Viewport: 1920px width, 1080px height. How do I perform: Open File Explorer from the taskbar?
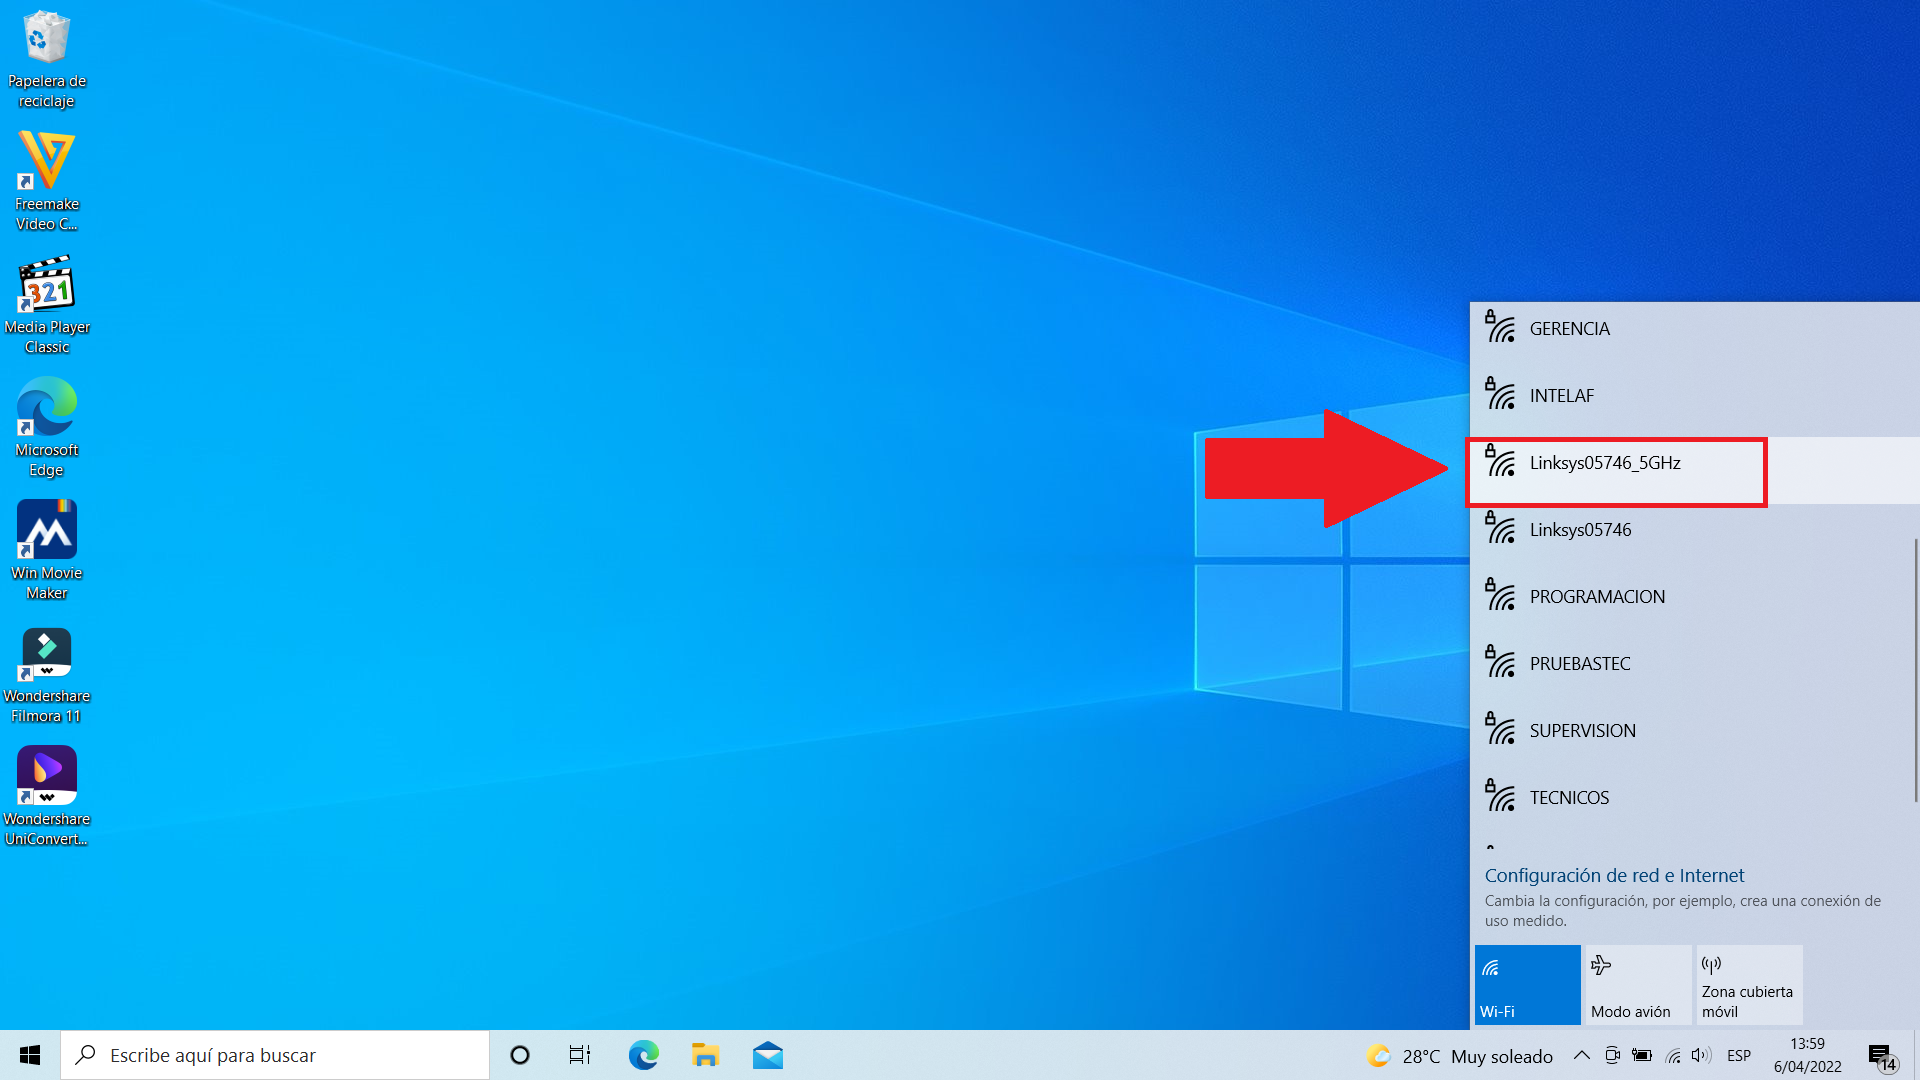click(705, 1055)
